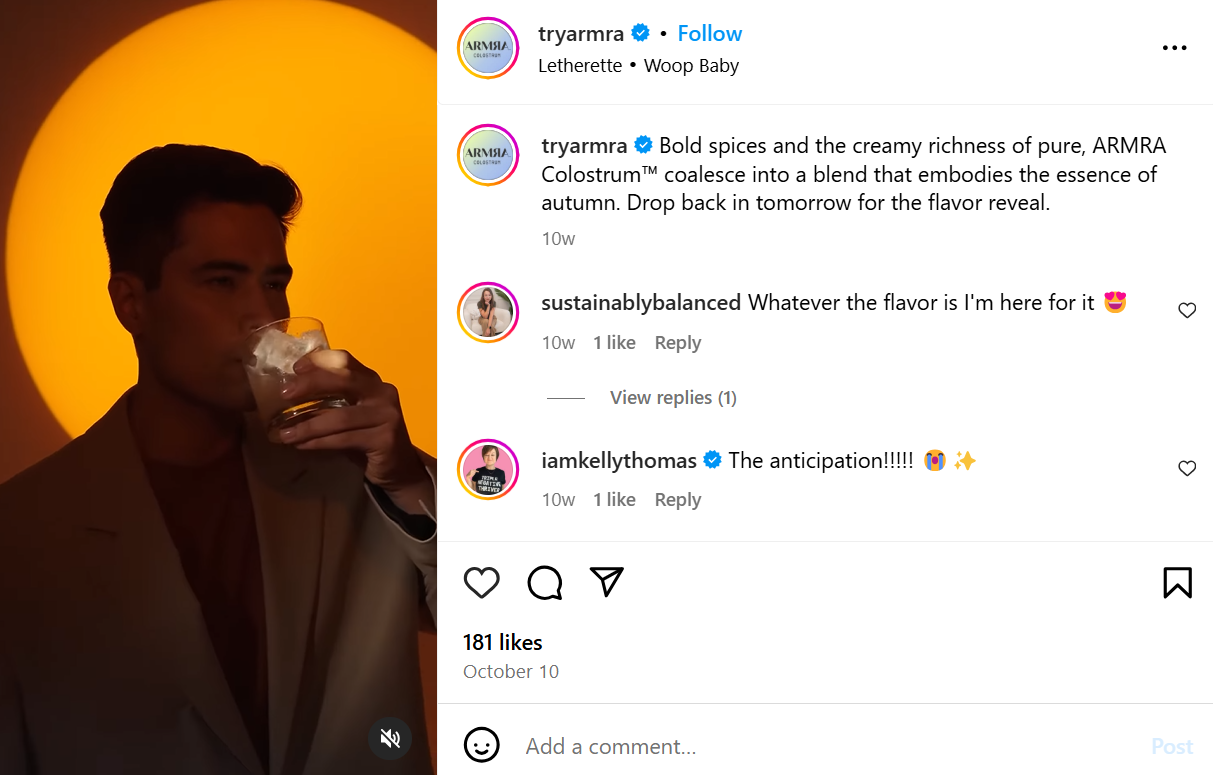This screenshot has height=775, width=1213.
Task: Open the emoji picker smiley icon
Action: (481, 745)
